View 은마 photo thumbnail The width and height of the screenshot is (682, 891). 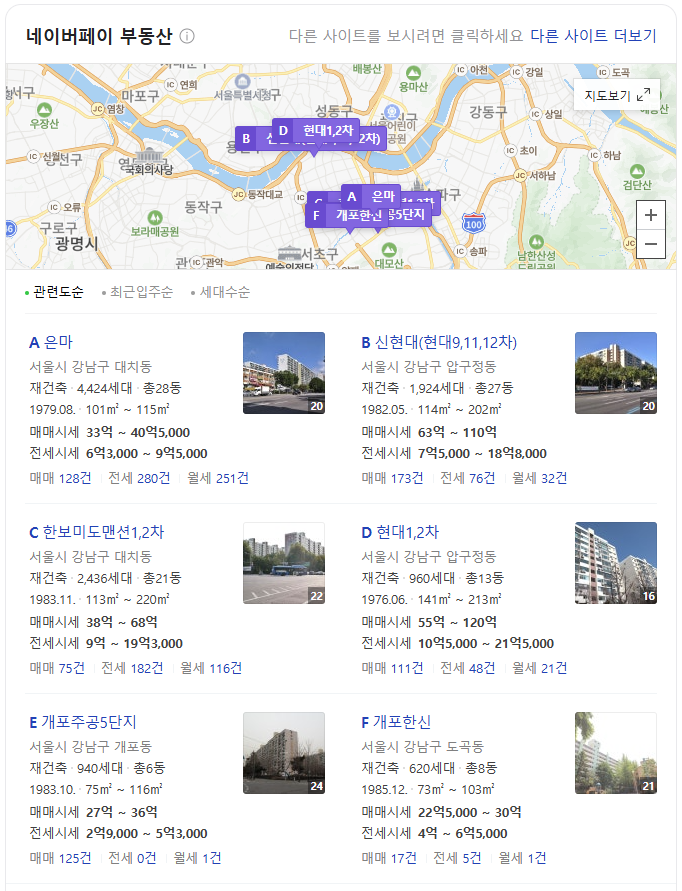(x=284, y=373)
